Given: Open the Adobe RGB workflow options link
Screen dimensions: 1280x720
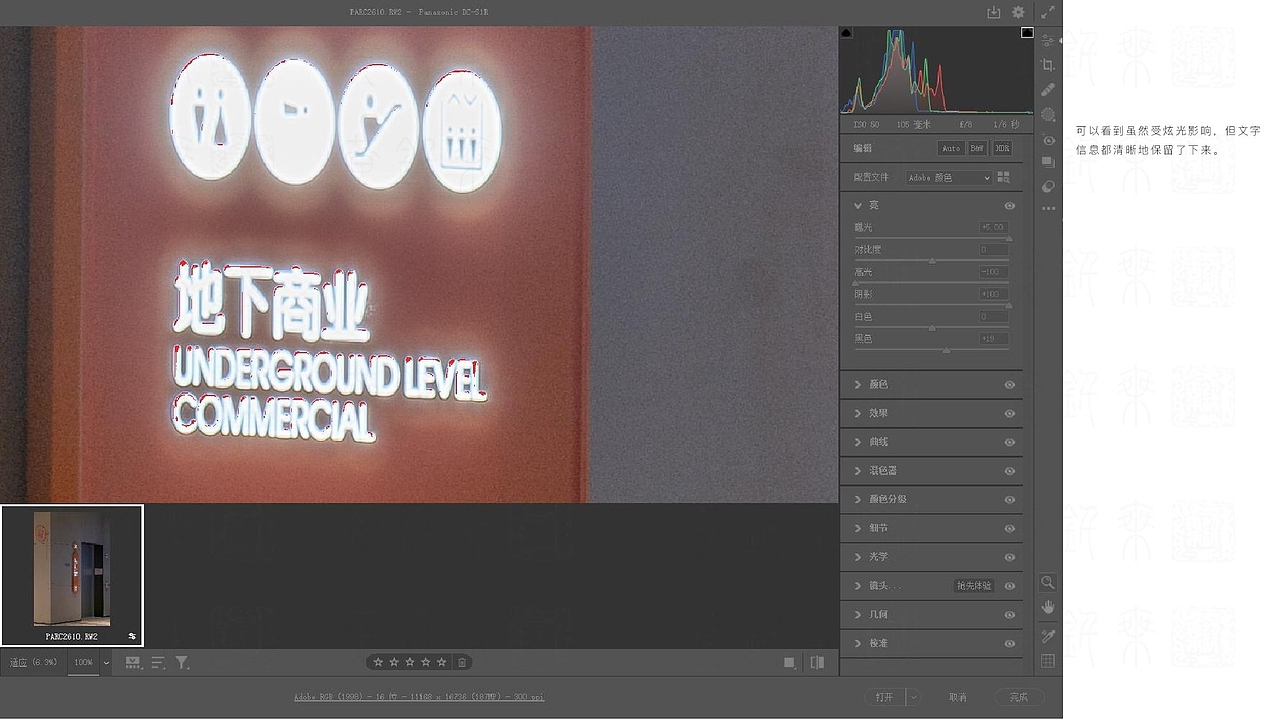Looking at the screenshot, I should coord(419,697).
